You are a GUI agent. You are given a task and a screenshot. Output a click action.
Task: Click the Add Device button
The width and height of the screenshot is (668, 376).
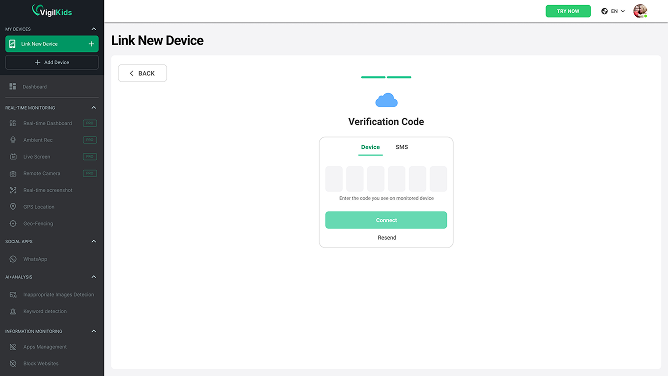(52, 62)
